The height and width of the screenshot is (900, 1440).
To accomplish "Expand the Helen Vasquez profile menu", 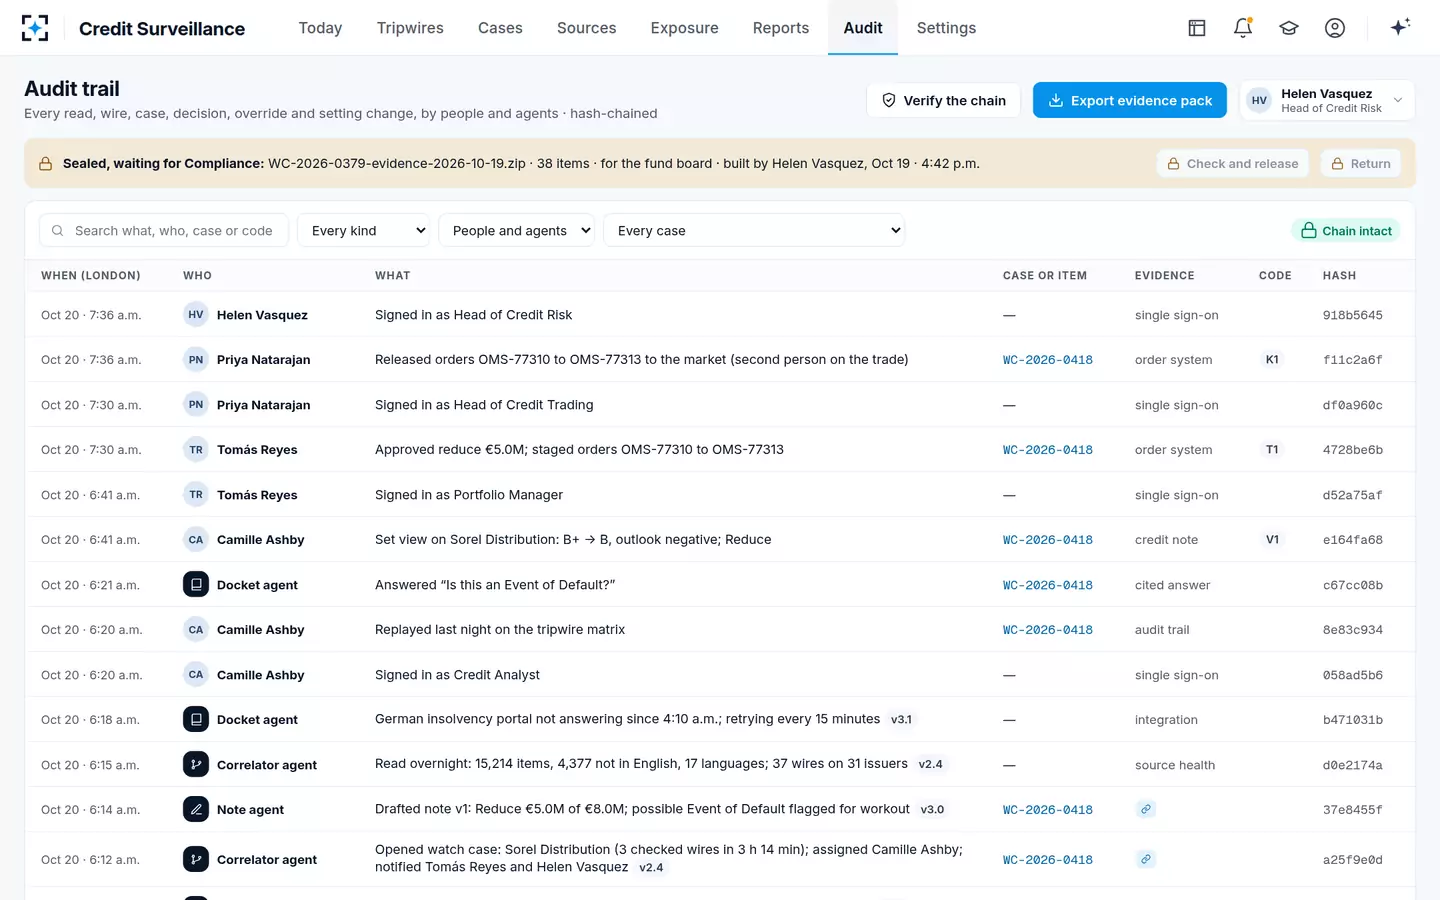I will [1327, 100].
